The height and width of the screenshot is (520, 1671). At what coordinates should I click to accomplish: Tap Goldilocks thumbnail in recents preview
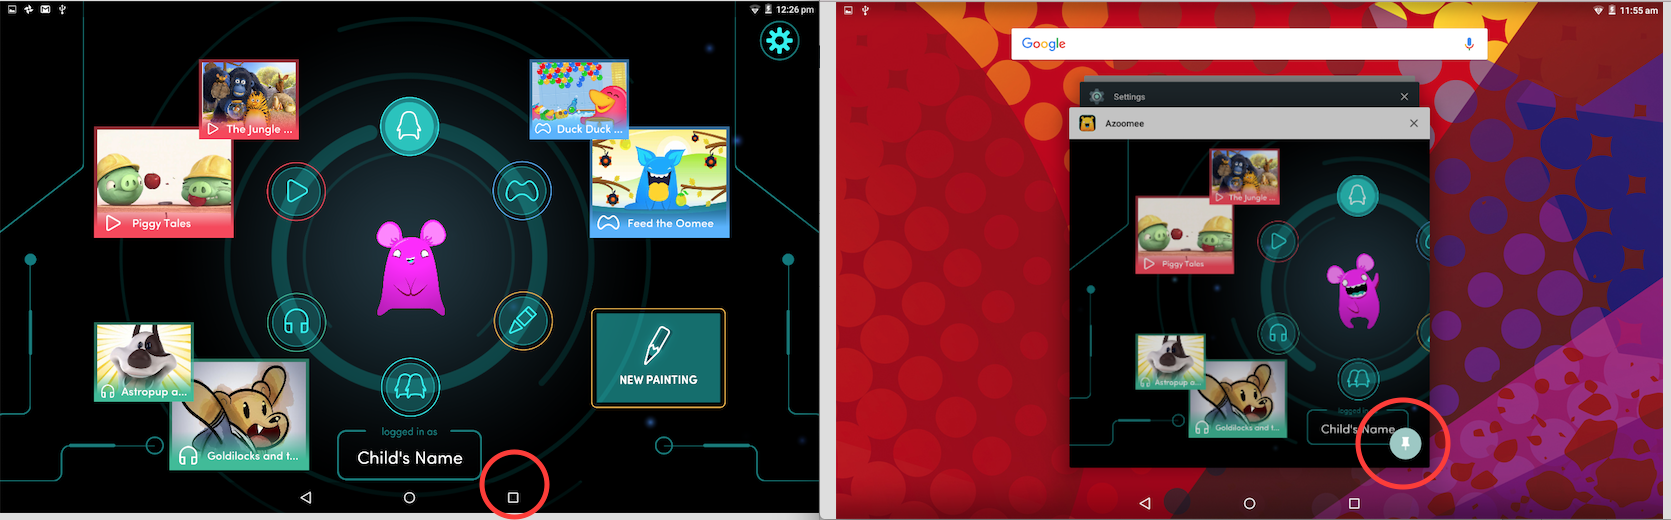coord(1238,398)
